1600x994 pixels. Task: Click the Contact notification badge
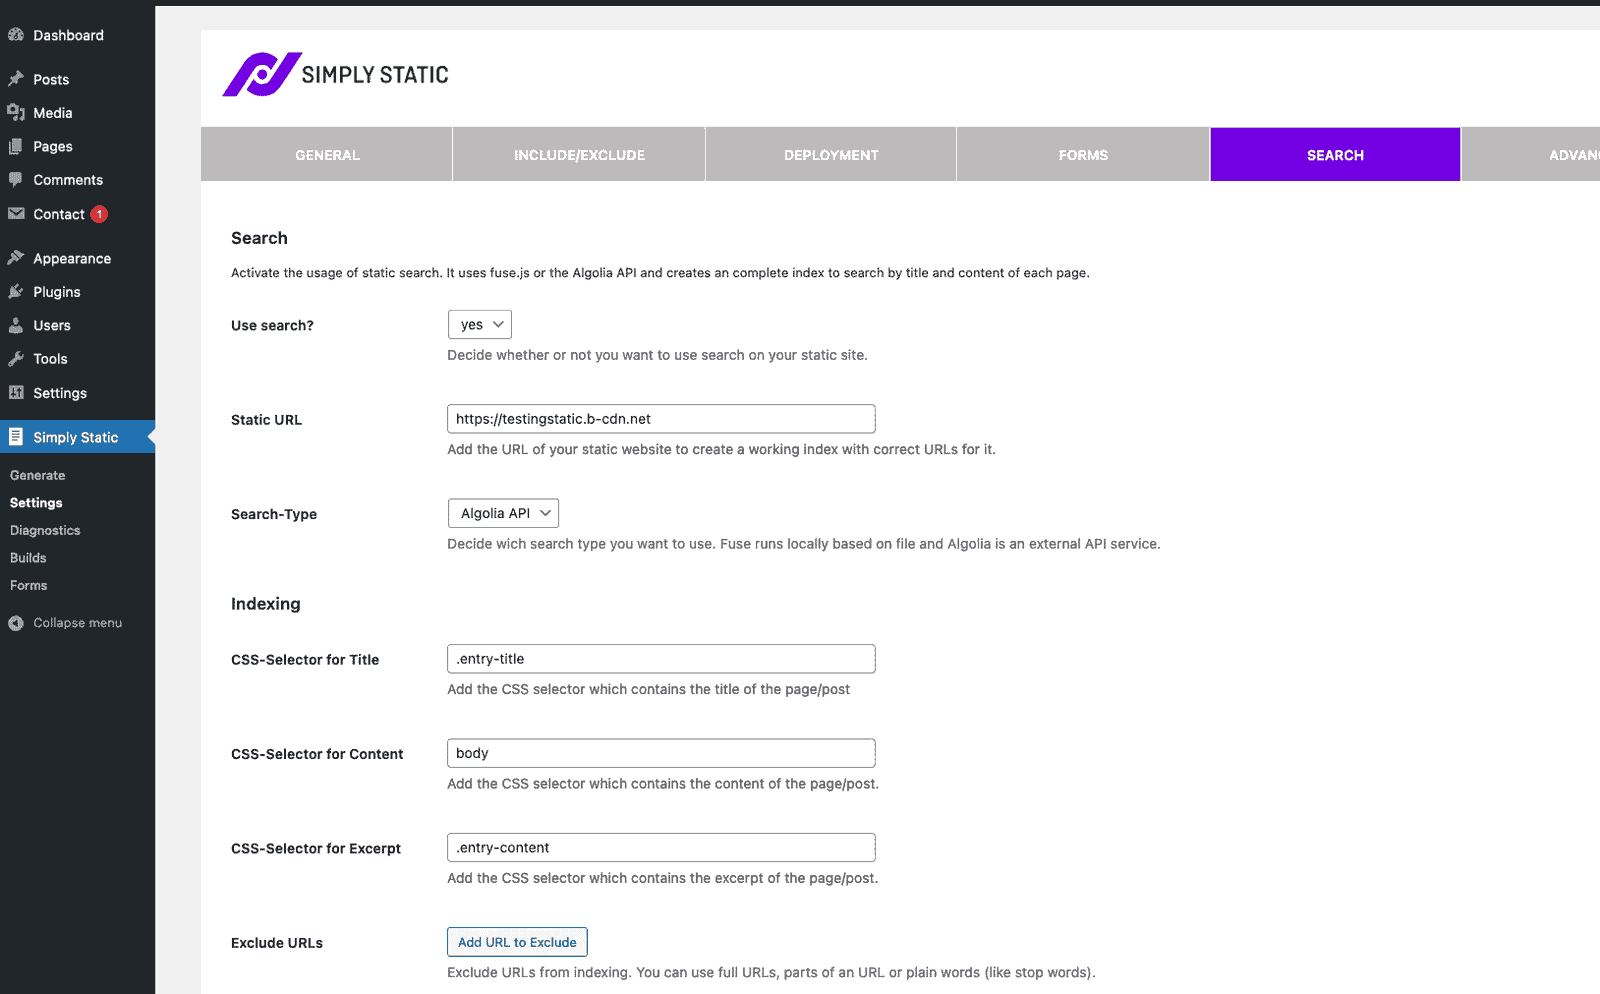[x=99, y=214]
